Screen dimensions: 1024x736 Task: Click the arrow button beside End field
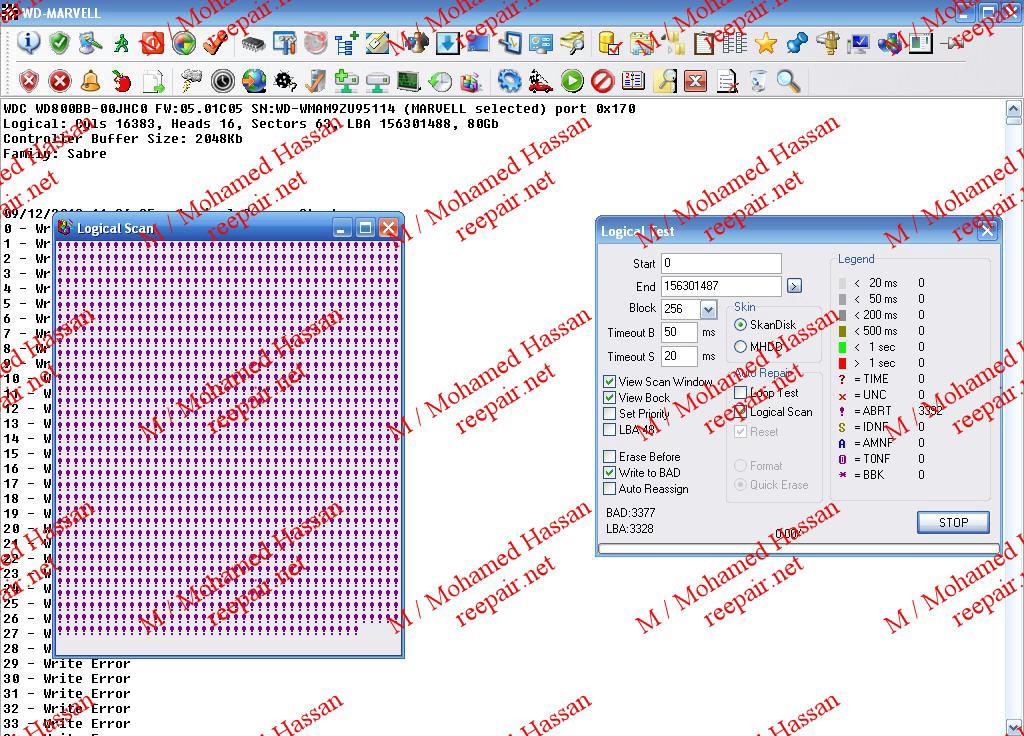(x=794, y=286)
